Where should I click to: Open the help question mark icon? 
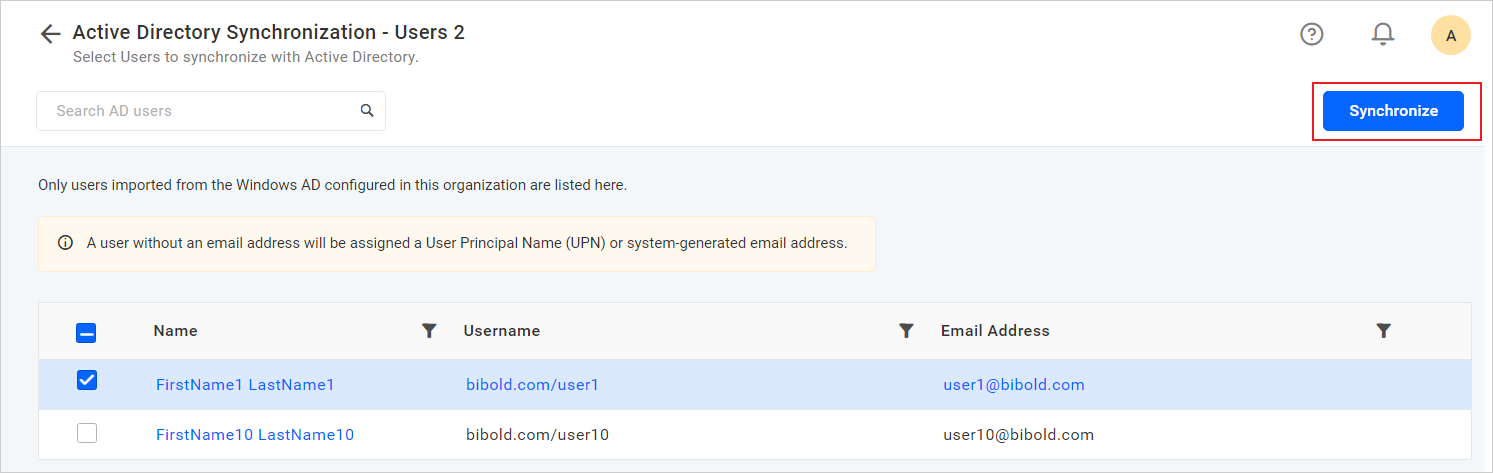coord(1311,35)
